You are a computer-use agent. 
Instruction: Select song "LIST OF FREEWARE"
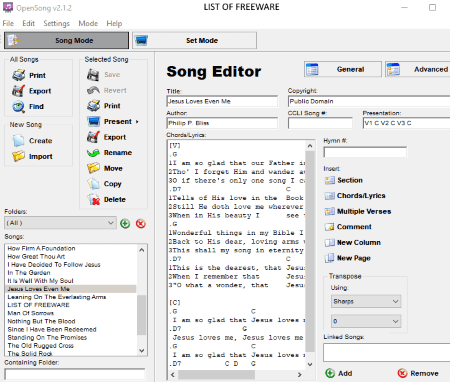[38, 305]
